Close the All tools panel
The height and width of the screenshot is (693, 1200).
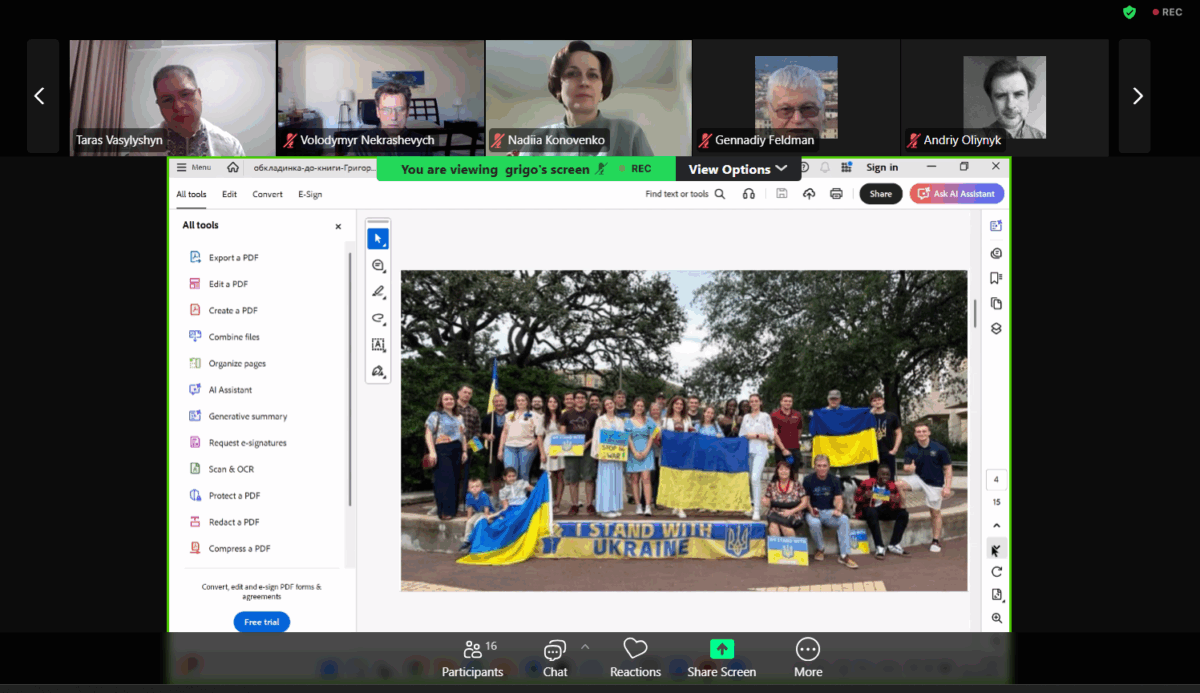pyautogui.click(x=338, y=227)
